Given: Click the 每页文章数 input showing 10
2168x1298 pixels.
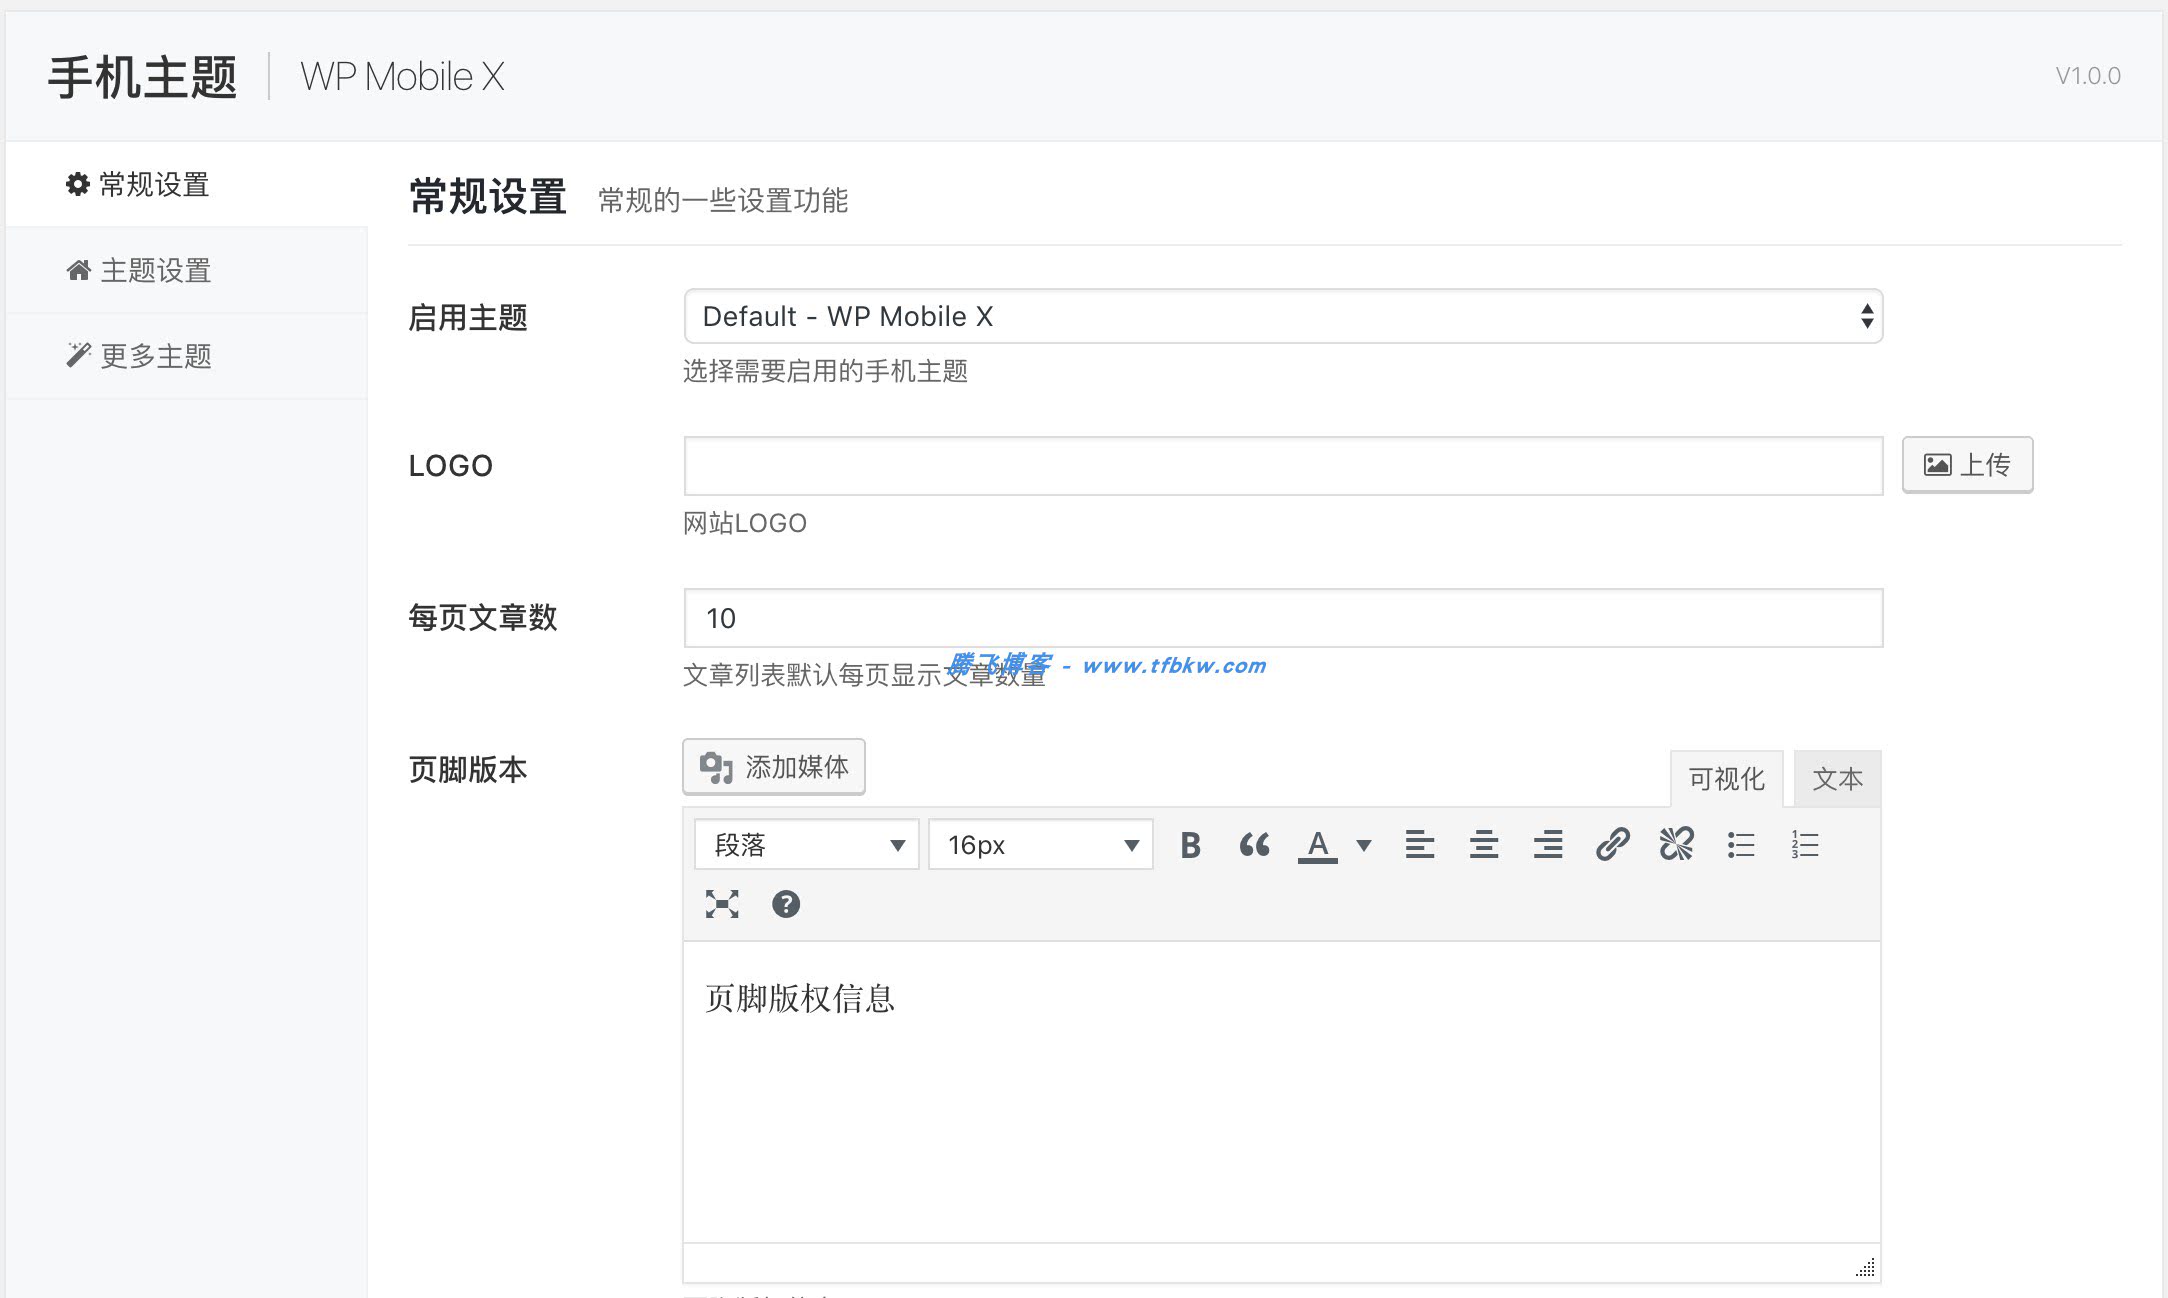Looking at the screenshot, I should [1283, 618].
